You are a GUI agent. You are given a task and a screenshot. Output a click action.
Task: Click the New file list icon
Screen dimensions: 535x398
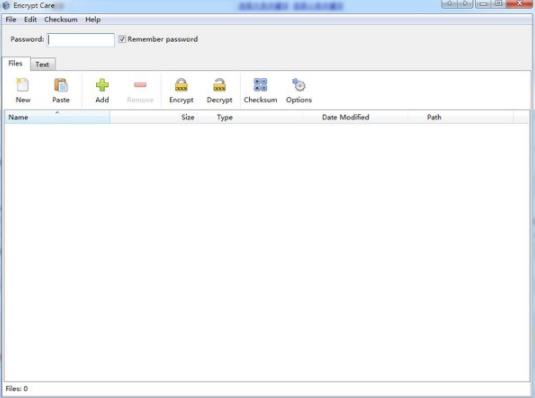tap(23, 85)
